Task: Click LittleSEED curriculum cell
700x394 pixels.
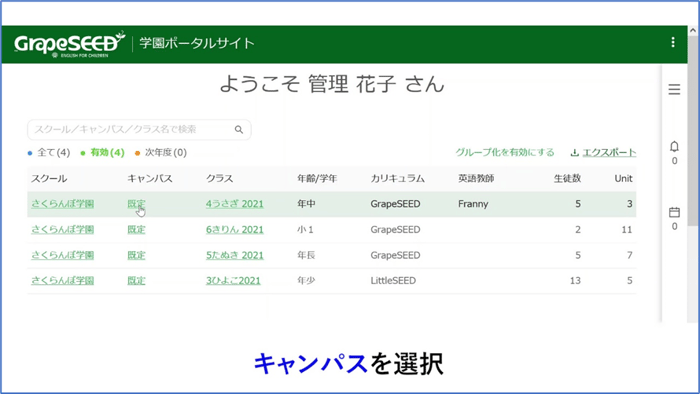Action: click(393, 281)
